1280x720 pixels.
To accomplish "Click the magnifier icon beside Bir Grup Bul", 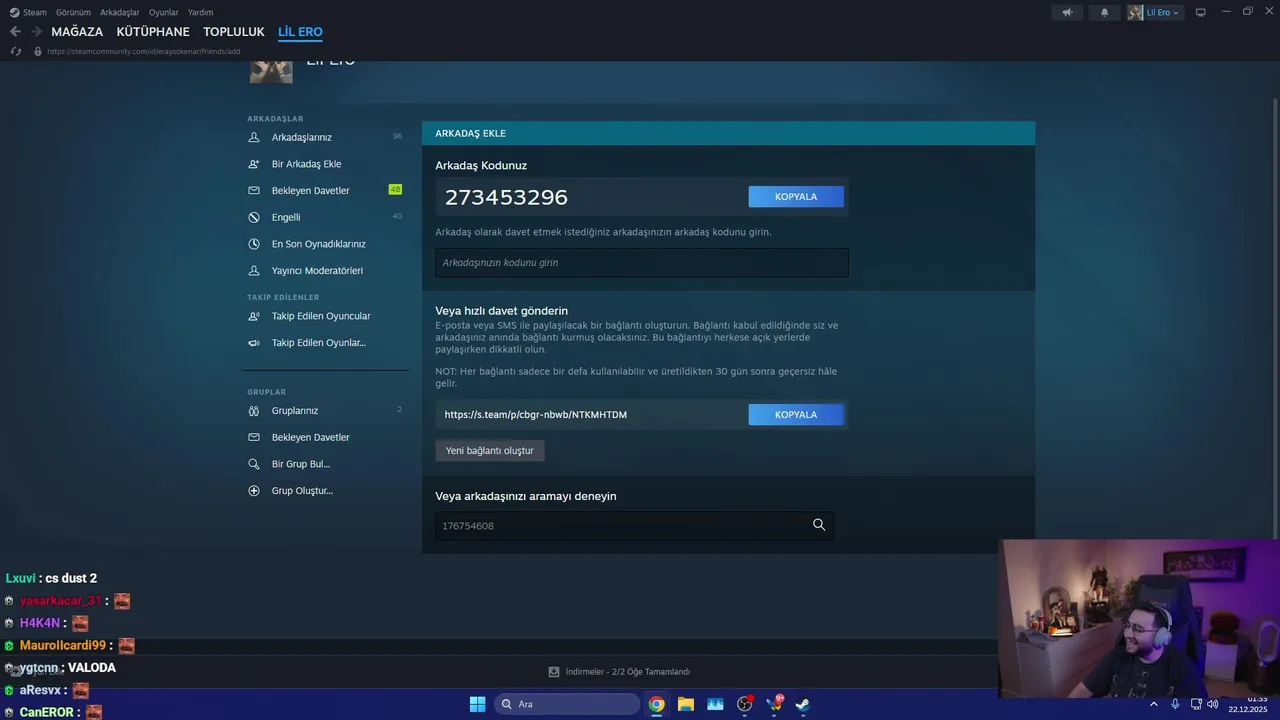I will click(253, 464).
